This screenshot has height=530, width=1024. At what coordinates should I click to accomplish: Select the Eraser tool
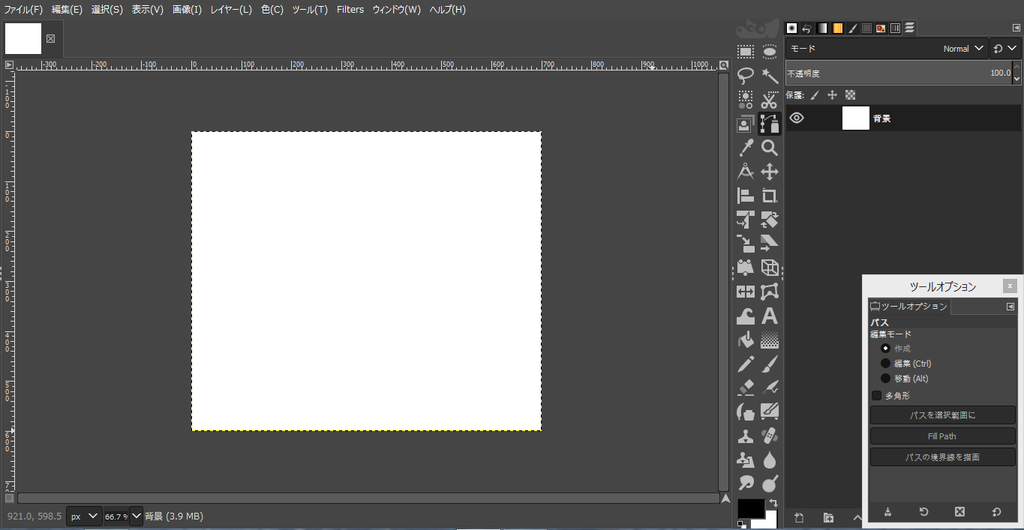tap(745, 388)
